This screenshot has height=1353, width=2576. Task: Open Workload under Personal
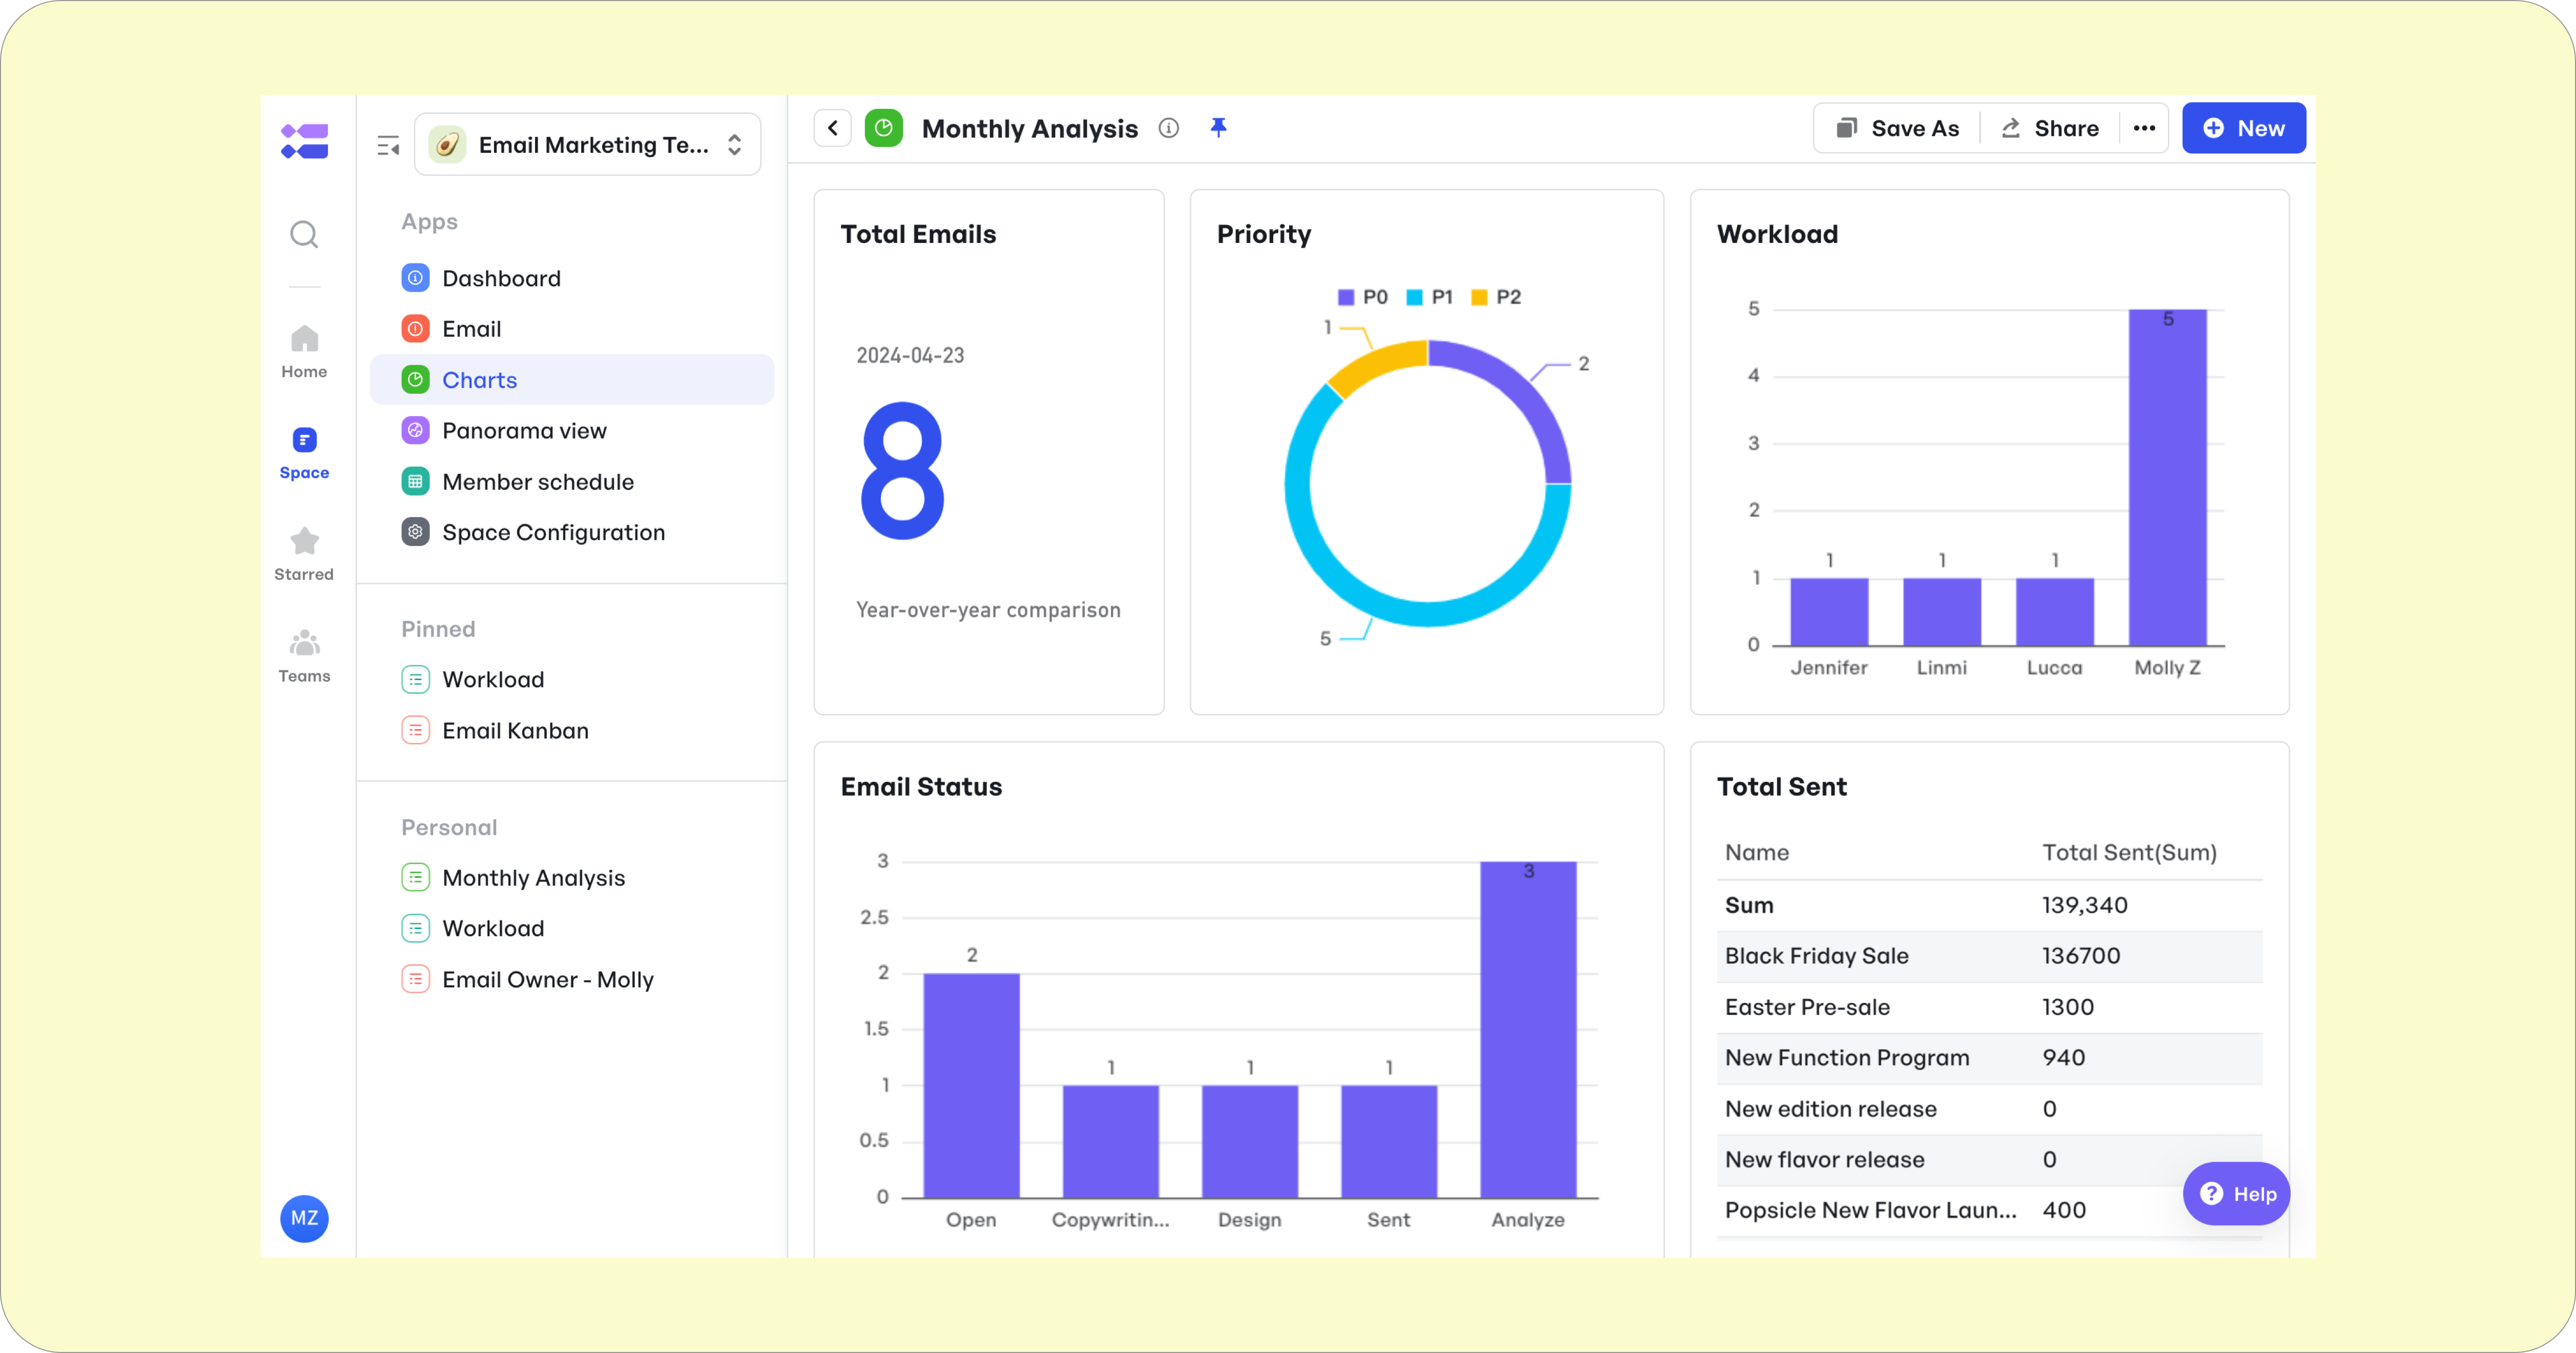[x=572, y=928]
